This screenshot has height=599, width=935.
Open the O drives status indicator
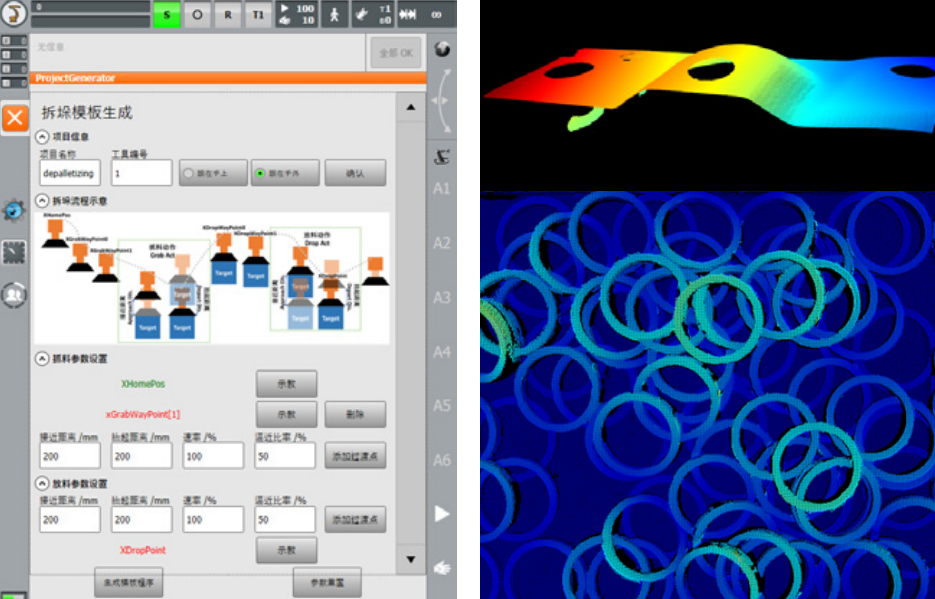click(x=197, y=14)
